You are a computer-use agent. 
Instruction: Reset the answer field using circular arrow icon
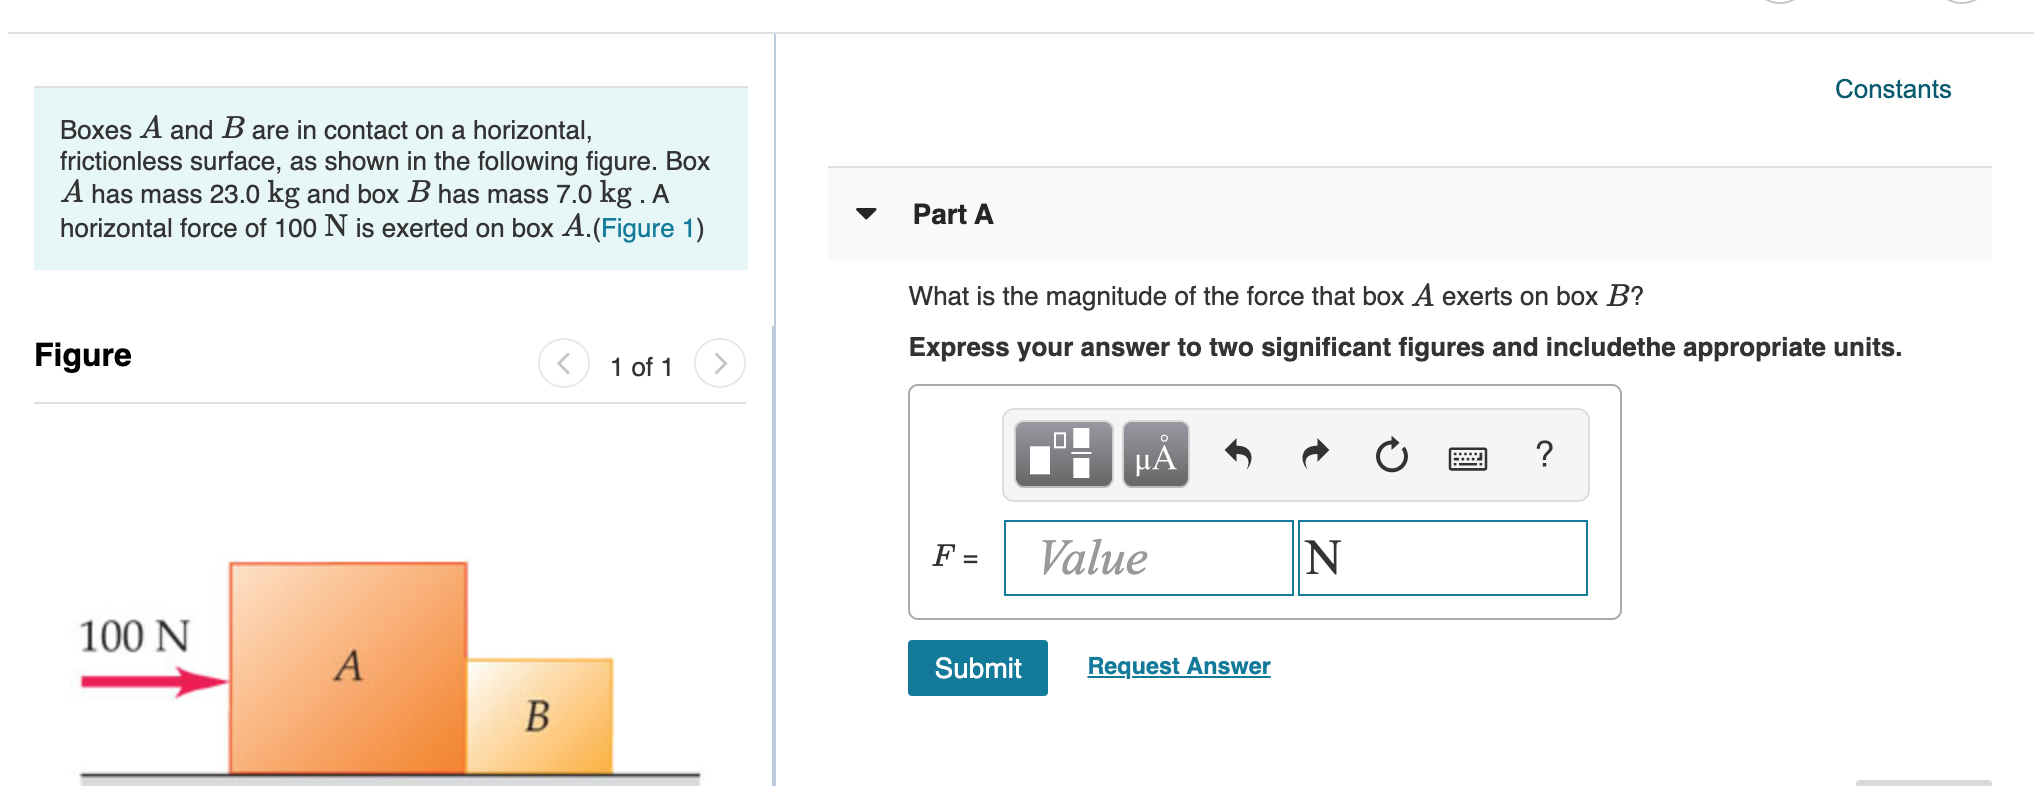[1391, 456]
